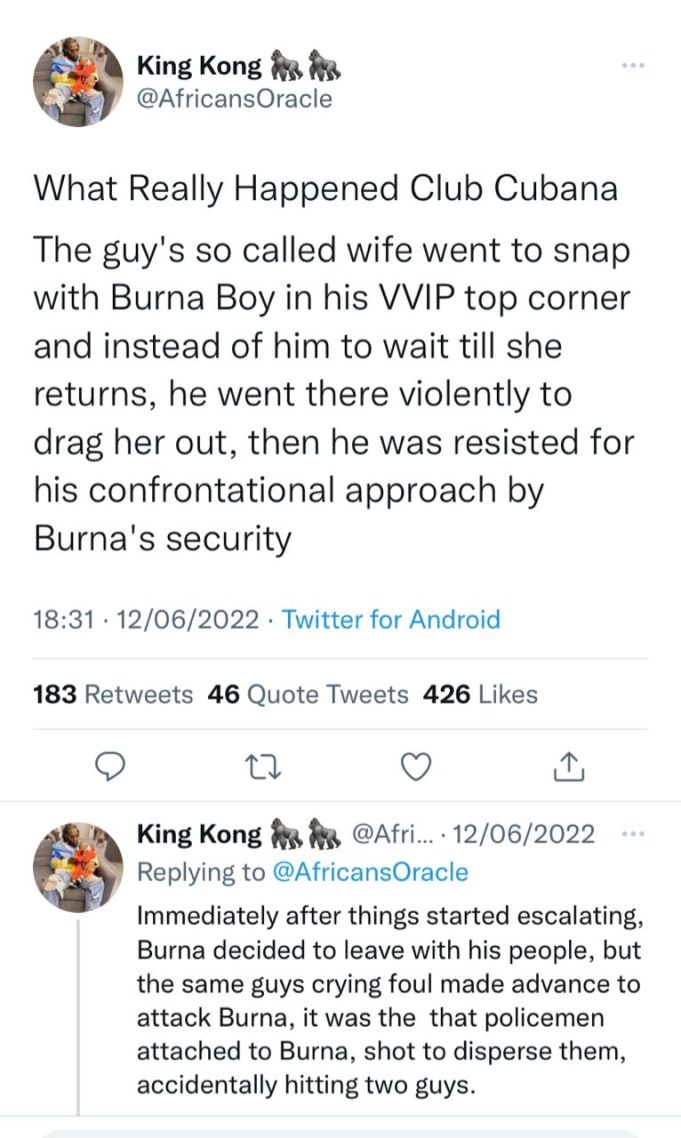Open the @AfricansOracle handle under main tweet name
The image size is (681, 1138).
click(x=233, y=99)
